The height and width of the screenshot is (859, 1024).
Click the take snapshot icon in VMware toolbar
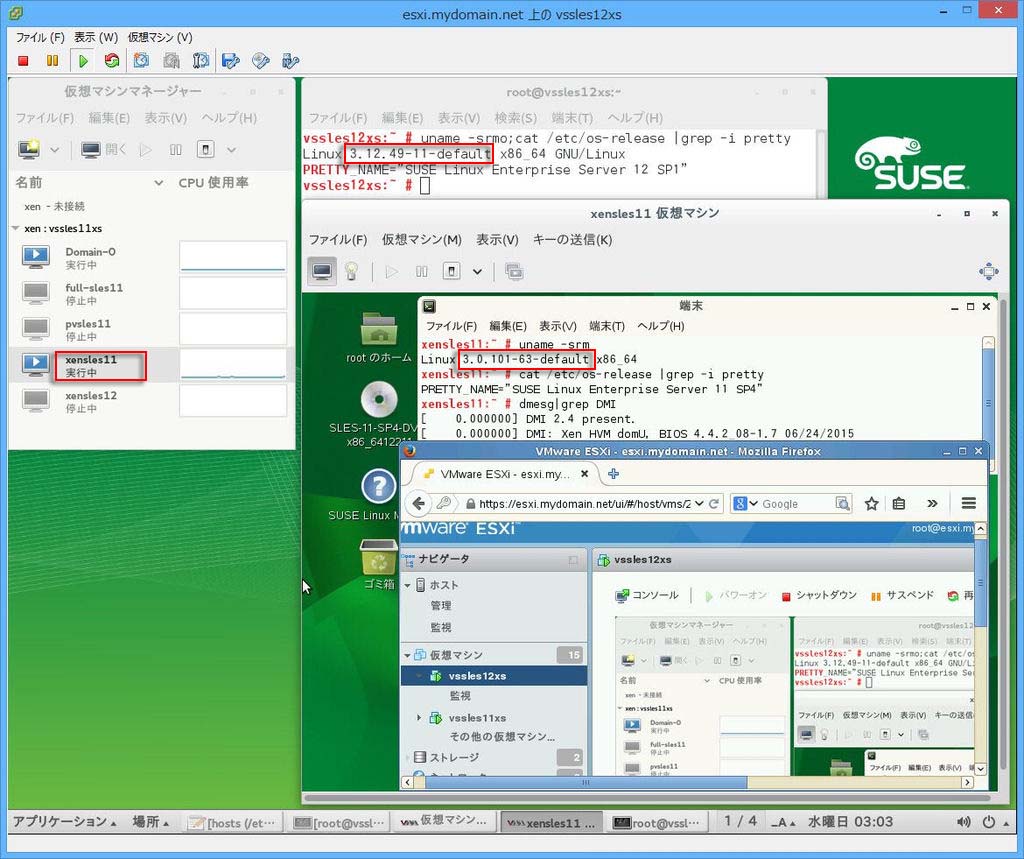(x=141, y=61)
